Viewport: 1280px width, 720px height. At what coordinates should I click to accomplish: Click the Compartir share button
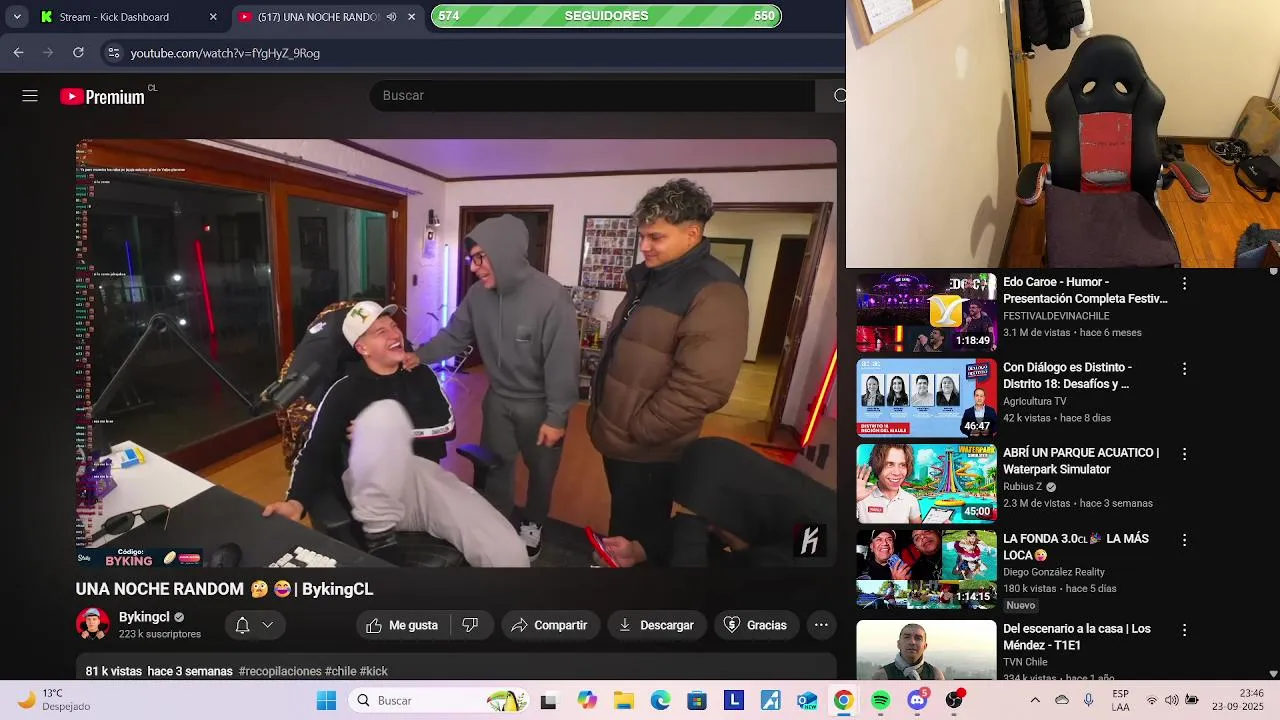[549, 625]
